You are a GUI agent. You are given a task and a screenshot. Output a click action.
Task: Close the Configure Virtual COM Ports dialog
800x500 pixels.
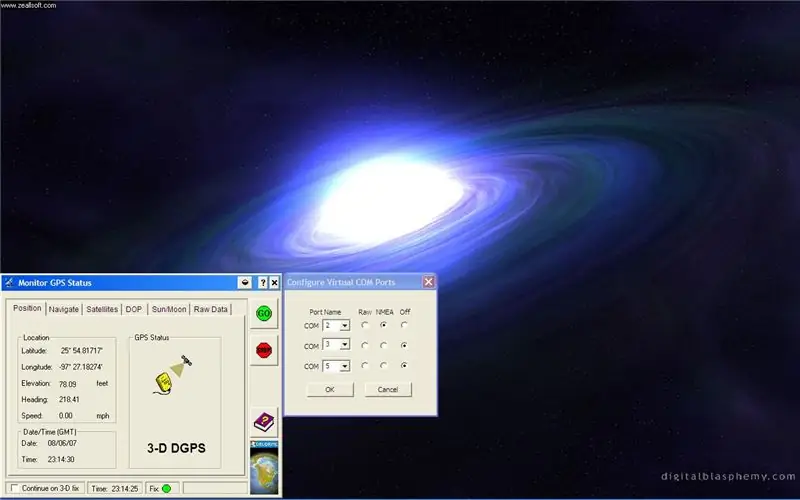coord(429,282)
